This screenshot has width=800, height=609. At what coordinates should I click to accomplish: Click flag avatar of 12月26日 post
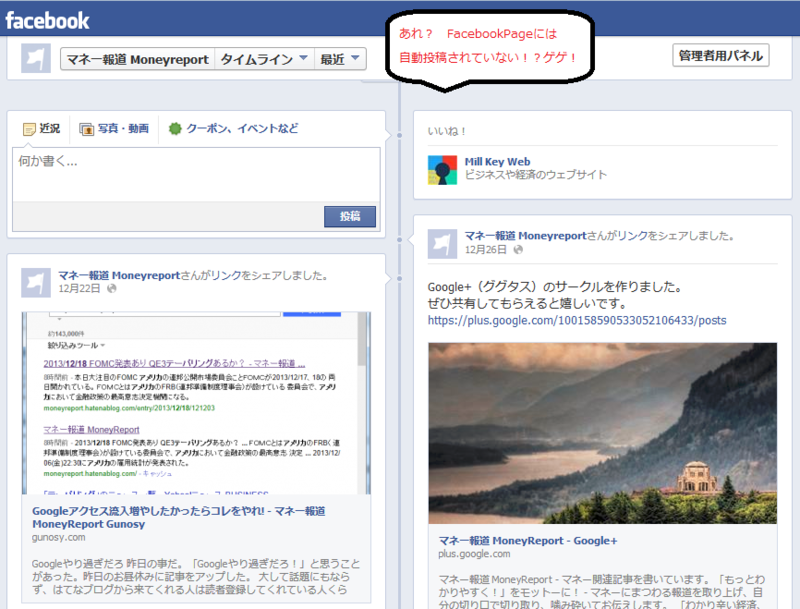(442, 244)
